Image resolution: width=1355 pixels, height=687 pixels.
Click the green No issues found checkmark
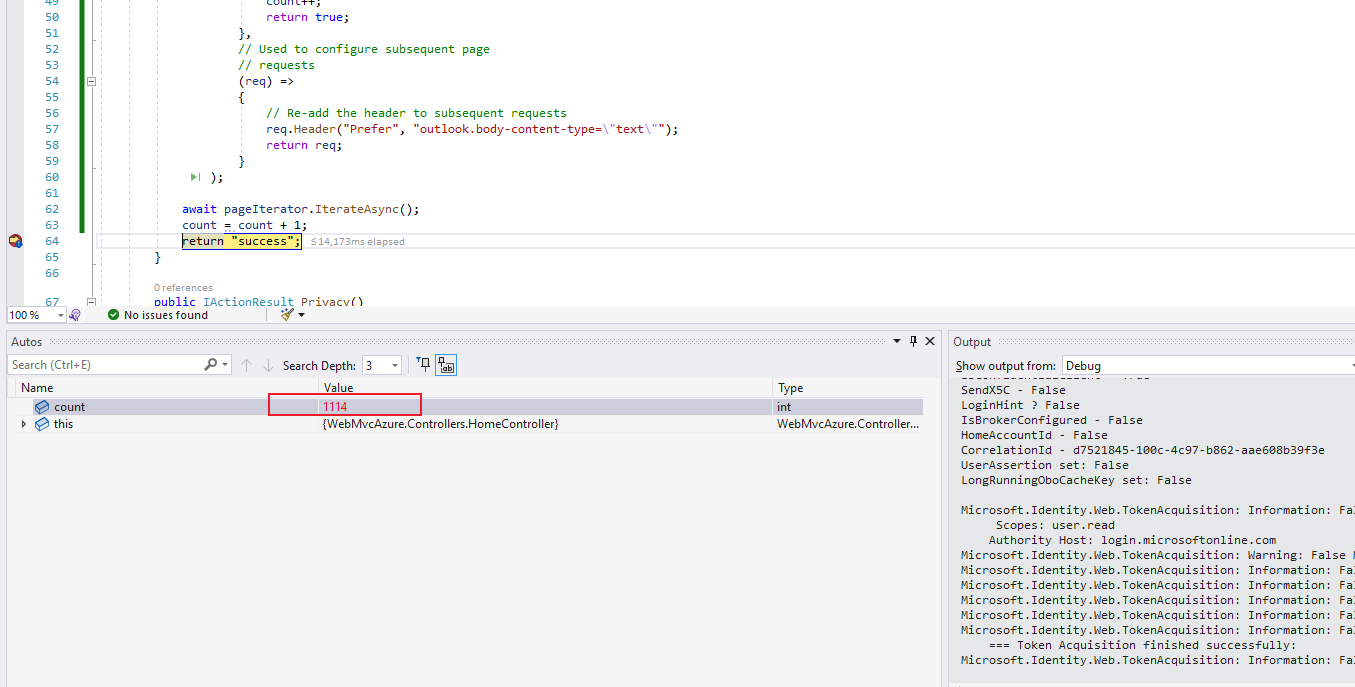pyautogui.click(x=113, y=315)
